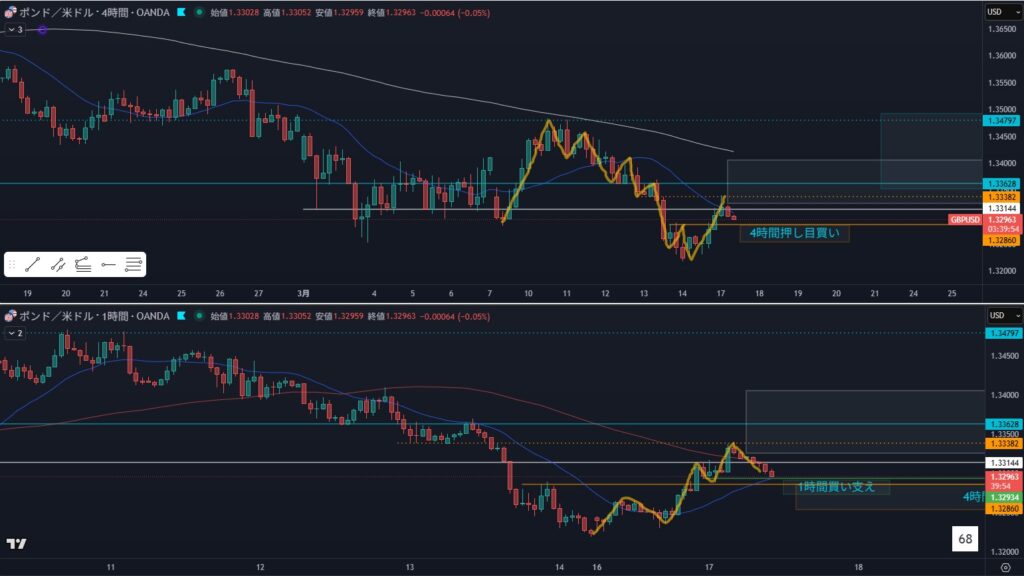Click the TradingView logo at bottom left
1024x576 pixels.
click(x=15, y=544)
